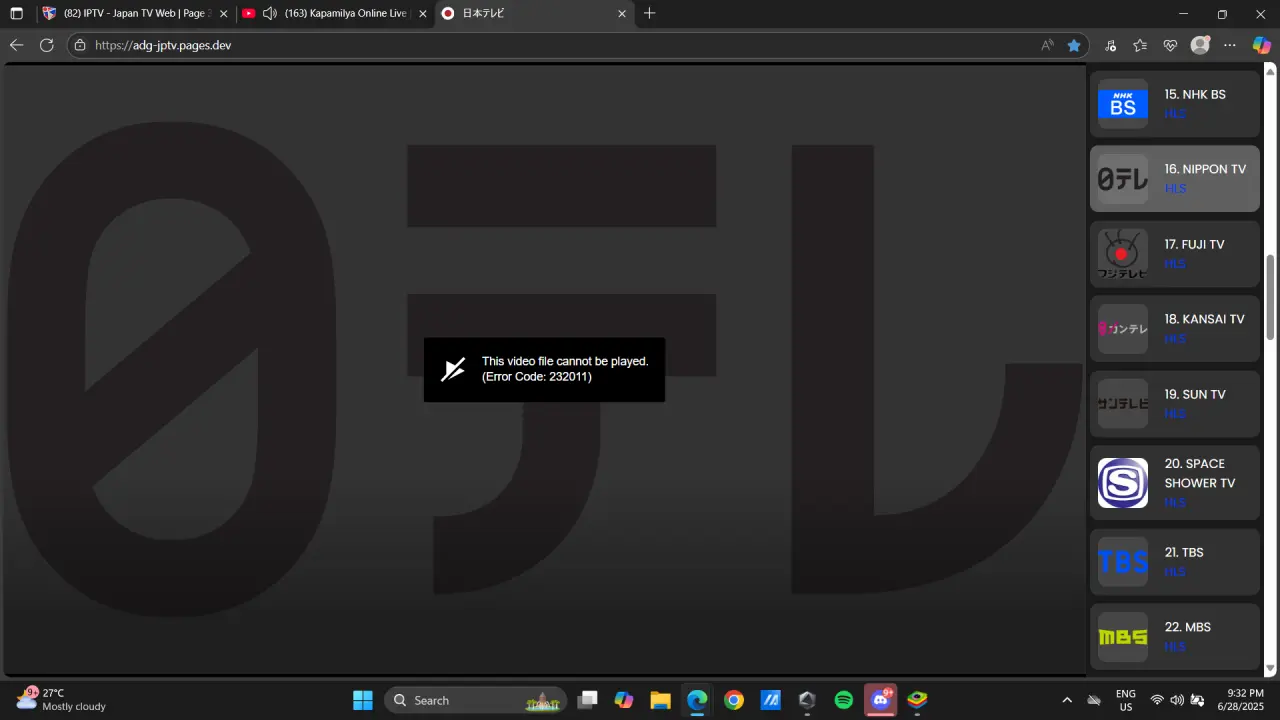Open Task View on the taskbar
The image size is (1280, 720).
(x=588, y=700)
